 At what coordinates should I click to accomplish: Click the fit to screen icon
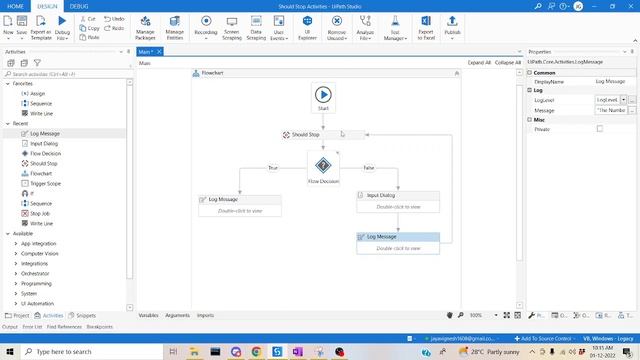507,315
